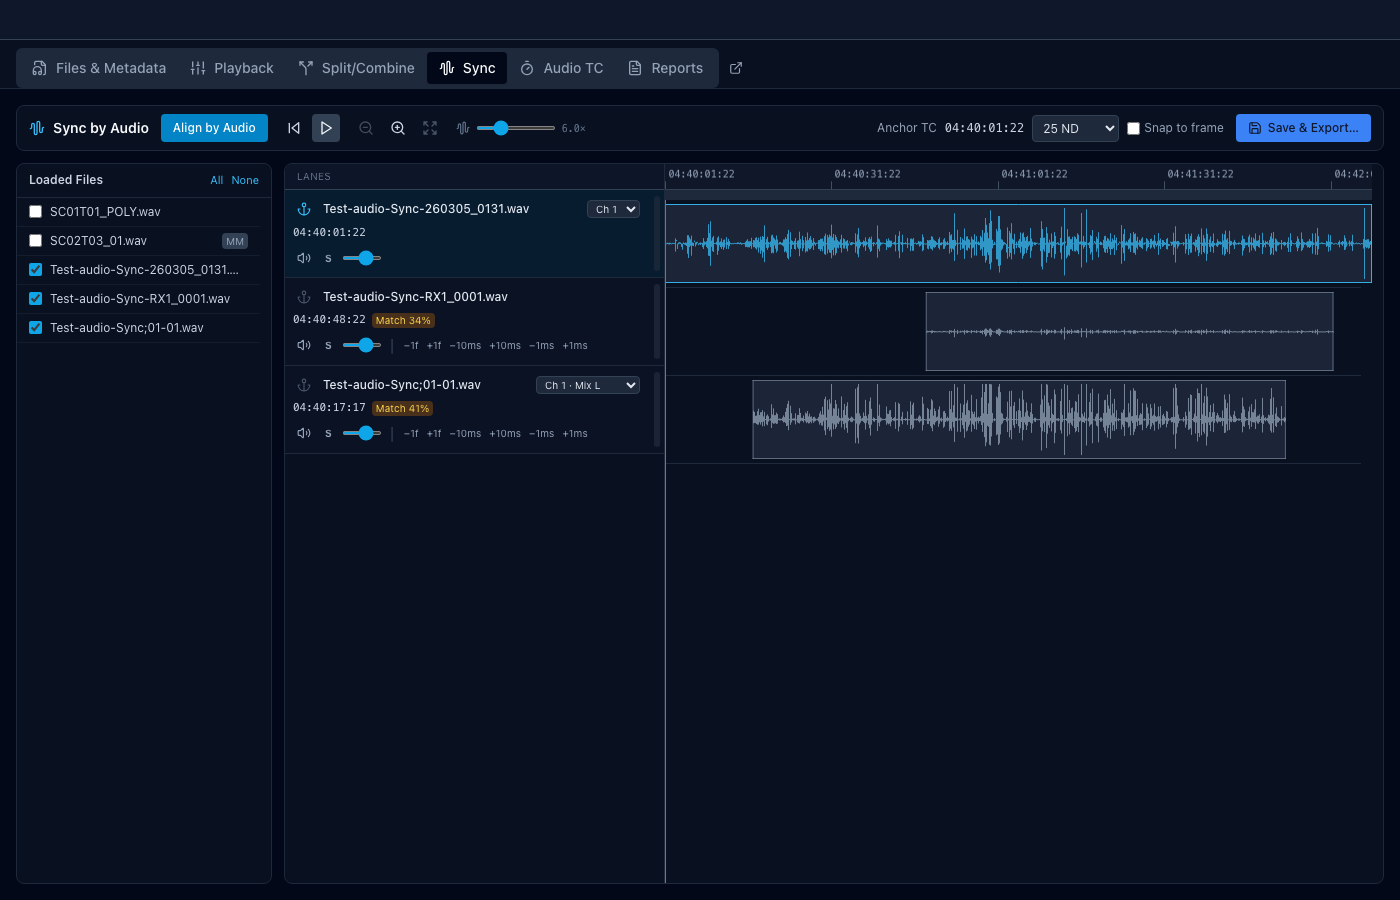Uncheck Test-audio-Sync;01-01.wav in Loaded Files
The width and height of the screenshot is (1400, 900).
click(x=36, y=328)
